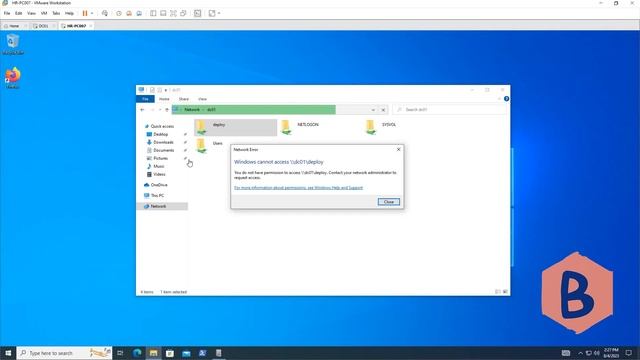
Task: Click the Search dc01 input field
Action: click(449, 110)
